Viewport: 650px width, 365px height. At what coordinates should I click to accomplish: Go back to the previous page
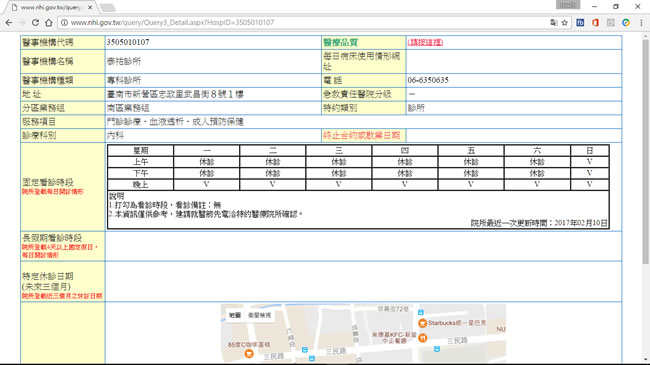[x=9, y=22]
